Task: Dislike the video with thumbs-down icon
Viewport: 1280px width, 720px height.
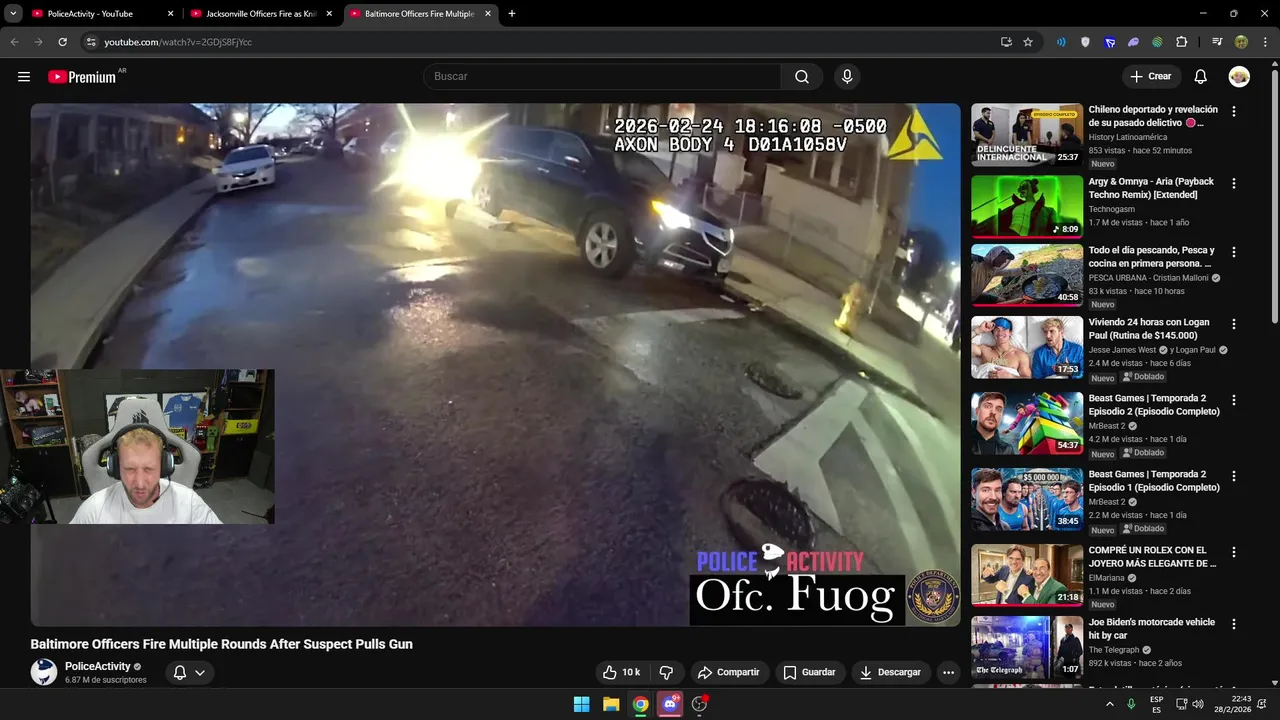Action: point(666,672)
